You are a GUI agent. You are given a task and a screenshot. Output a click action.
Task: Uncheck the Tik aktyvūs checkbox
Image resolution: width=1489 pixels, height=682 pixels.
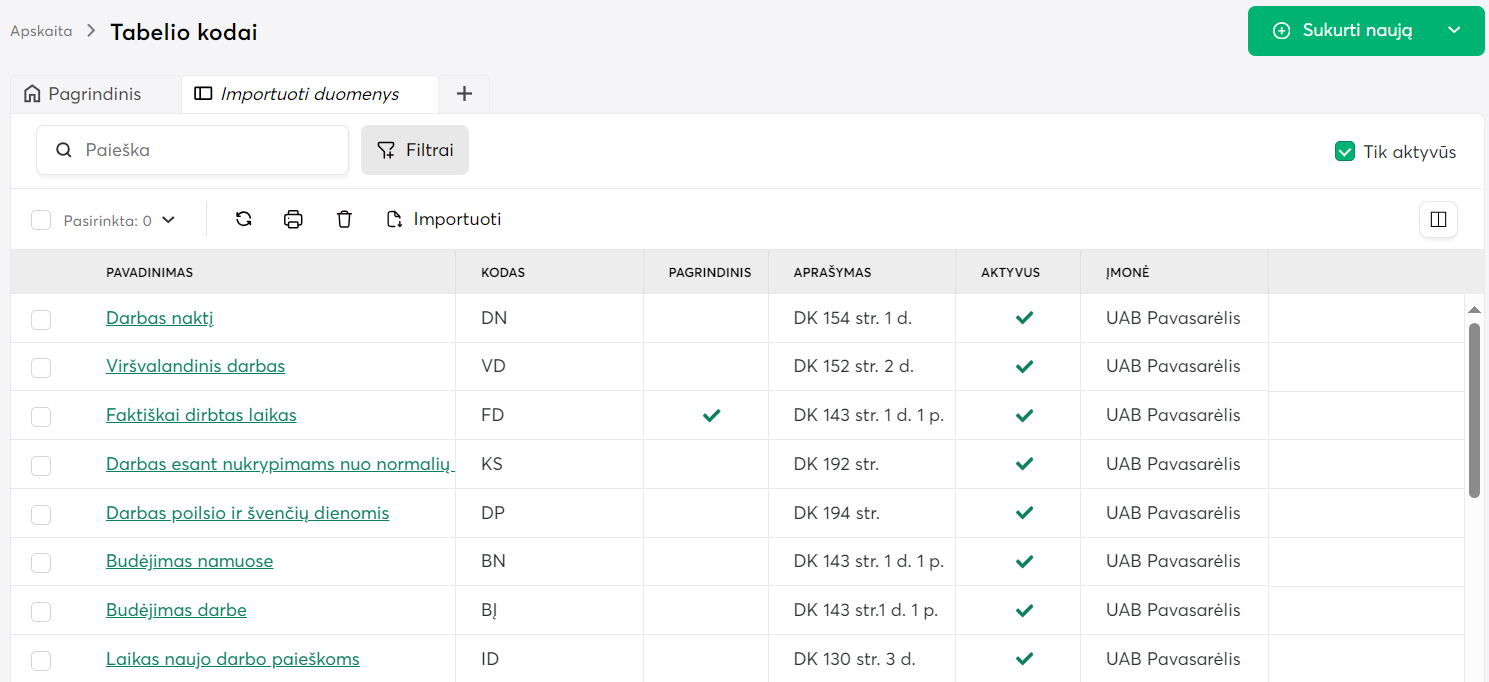pos(1344,152)
